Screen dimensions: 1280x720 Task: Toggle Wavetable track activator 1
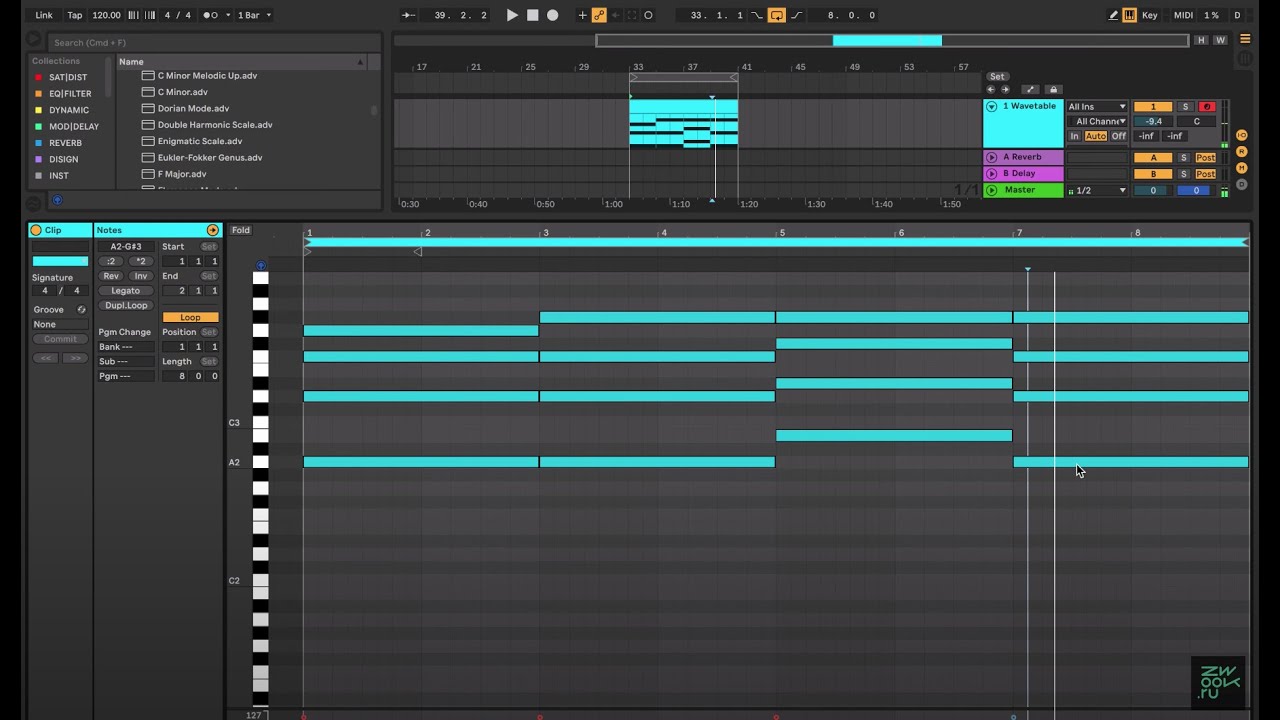(1153, 106)
